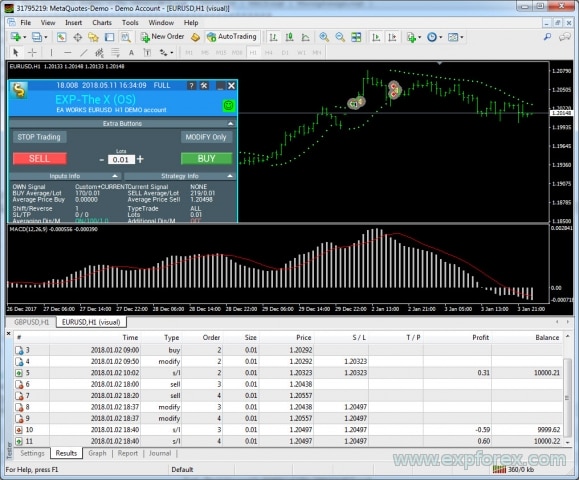Tile chart windows icon
The height and width of the screenshot is (480, 579).
pyautogui.click(x=356, y=37)
